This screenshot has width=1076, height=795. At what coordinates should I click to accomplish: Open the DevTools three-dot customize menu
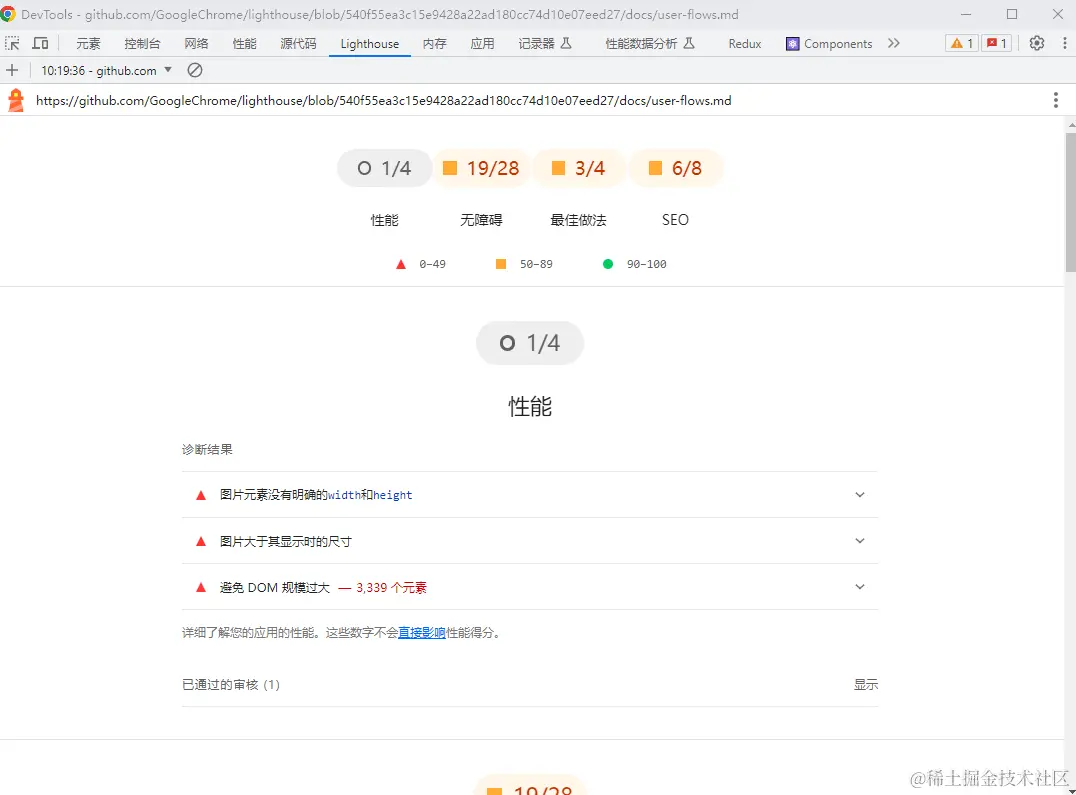click(1064, 43)
